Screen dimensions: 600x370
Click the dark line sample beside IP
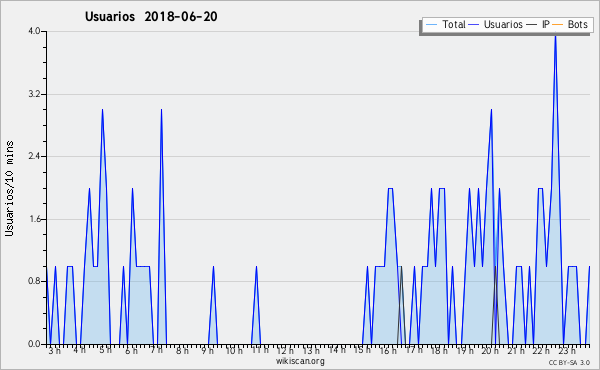532,25
